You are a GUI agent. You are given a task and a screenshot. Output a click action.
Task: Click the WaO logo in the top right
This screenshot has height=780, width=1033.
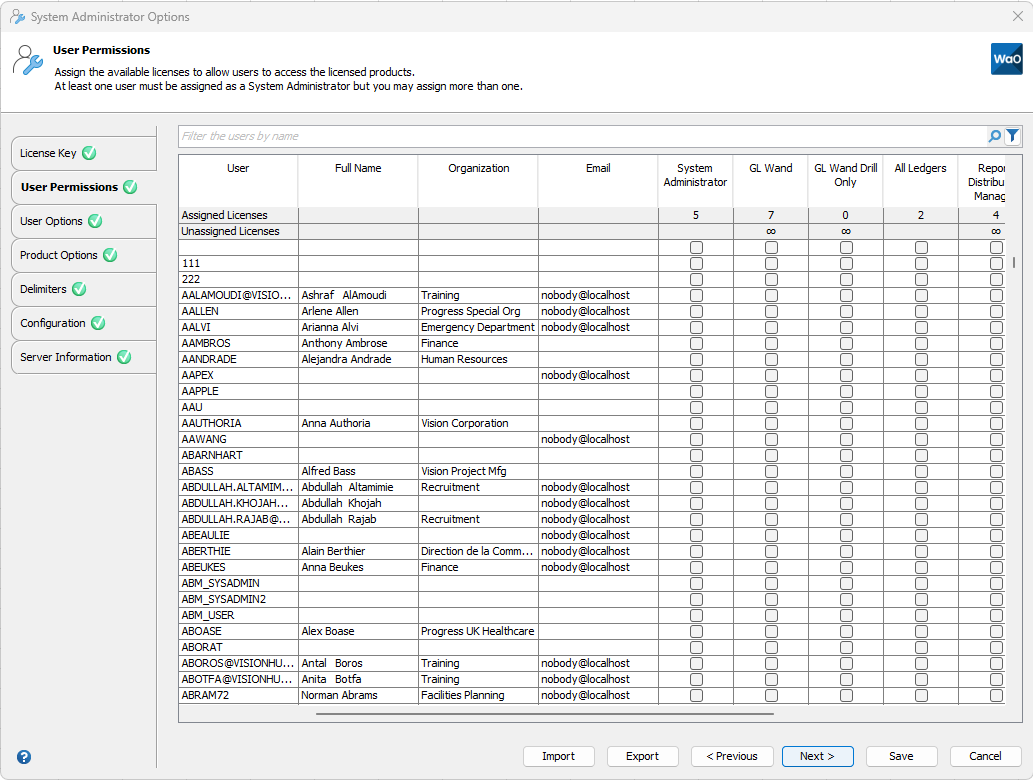[x=1006, y=59]
